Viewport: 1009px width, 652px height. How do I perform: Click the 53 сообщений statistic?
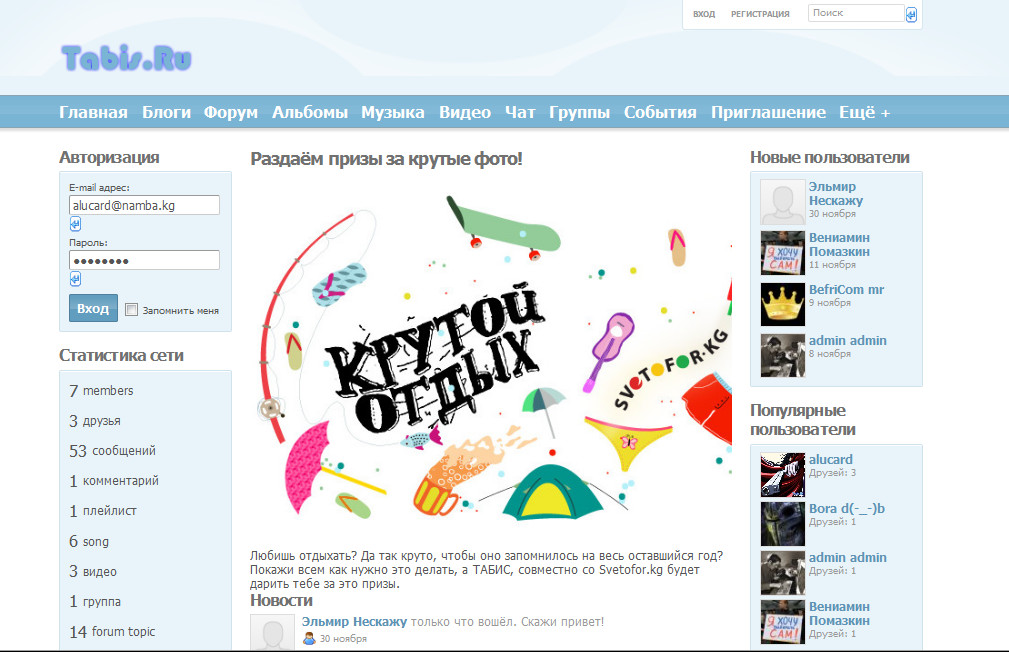point(112,451)
